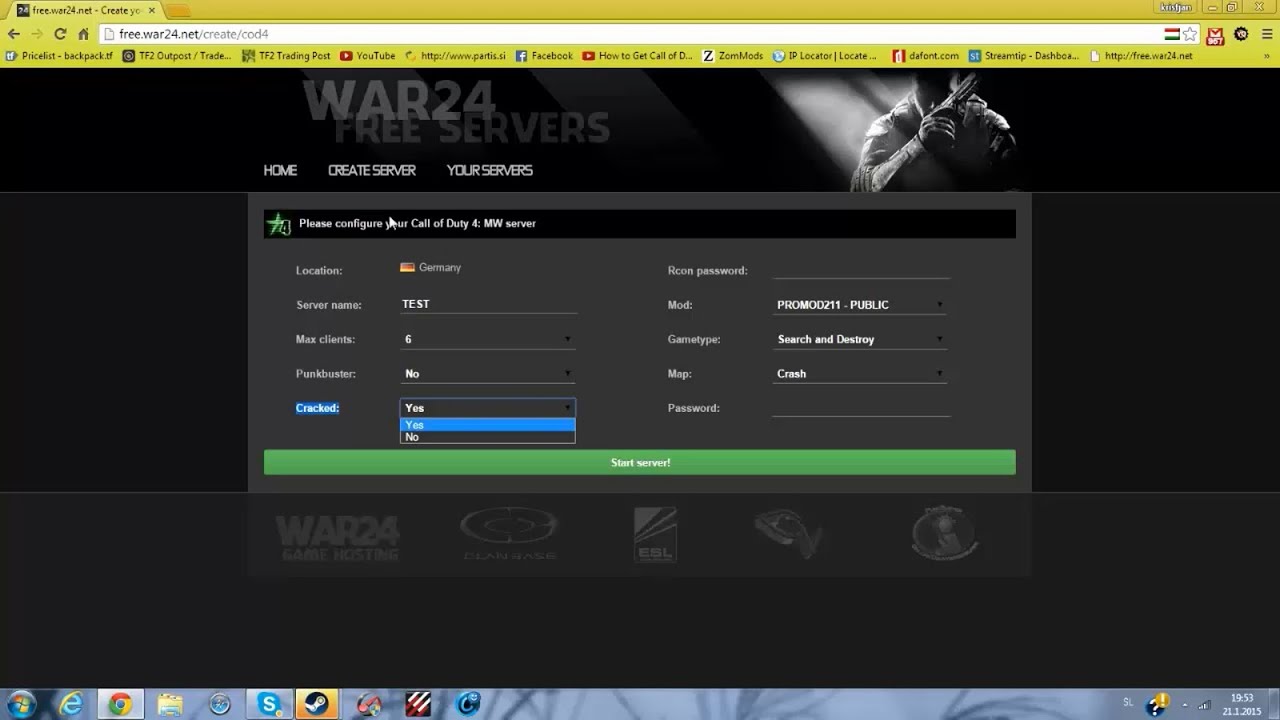Open the Map dropdown showing Crash
This screenshot has width=1280, height=720.
[860, 373]
